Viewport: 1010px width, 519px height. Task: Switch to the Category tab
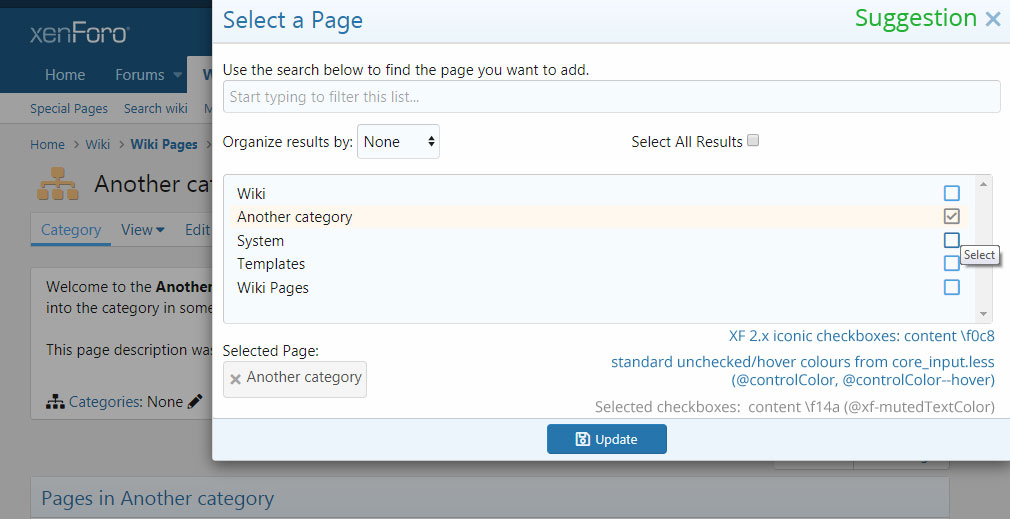pos(71,230)
